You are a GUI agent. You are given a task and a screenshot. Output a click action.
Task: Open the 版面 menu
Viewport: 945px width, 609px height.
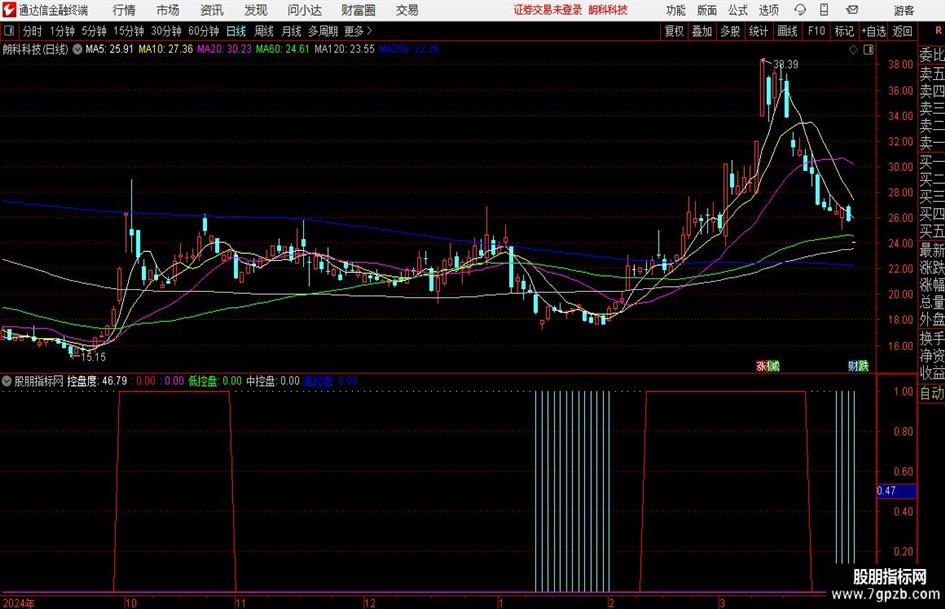click(707, 10)
